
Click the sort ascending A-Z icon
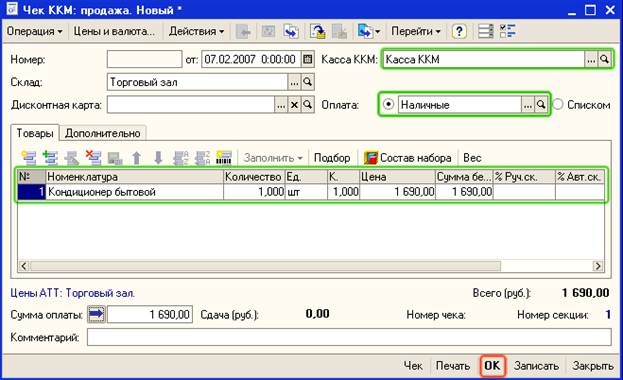pos(181,158)
